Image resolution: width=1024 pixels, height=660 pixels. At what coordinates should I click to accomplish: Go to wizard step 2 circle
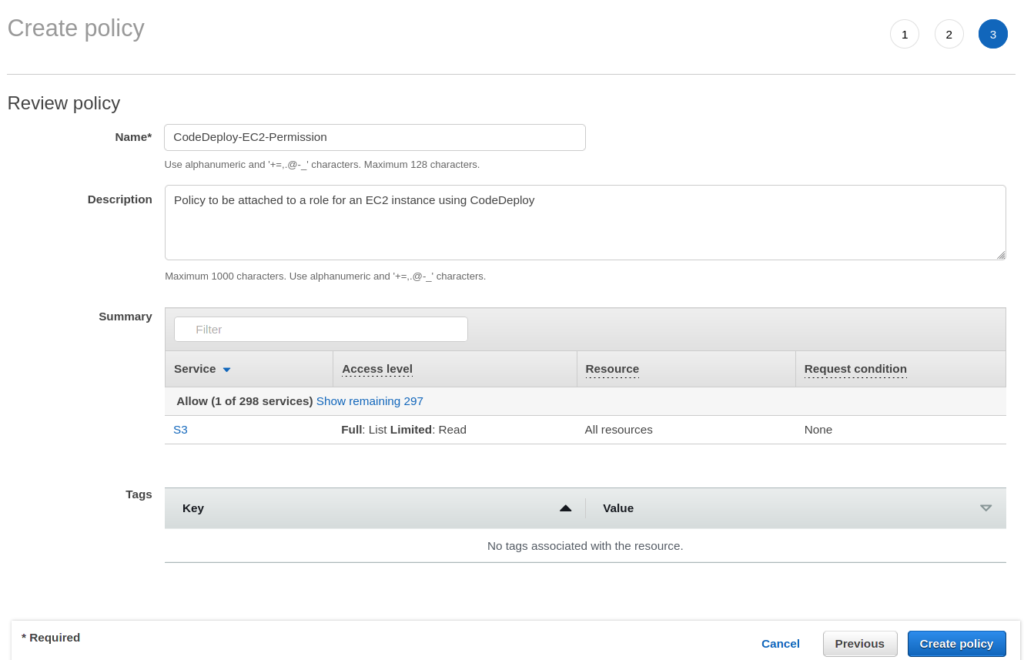pos(948,34)
